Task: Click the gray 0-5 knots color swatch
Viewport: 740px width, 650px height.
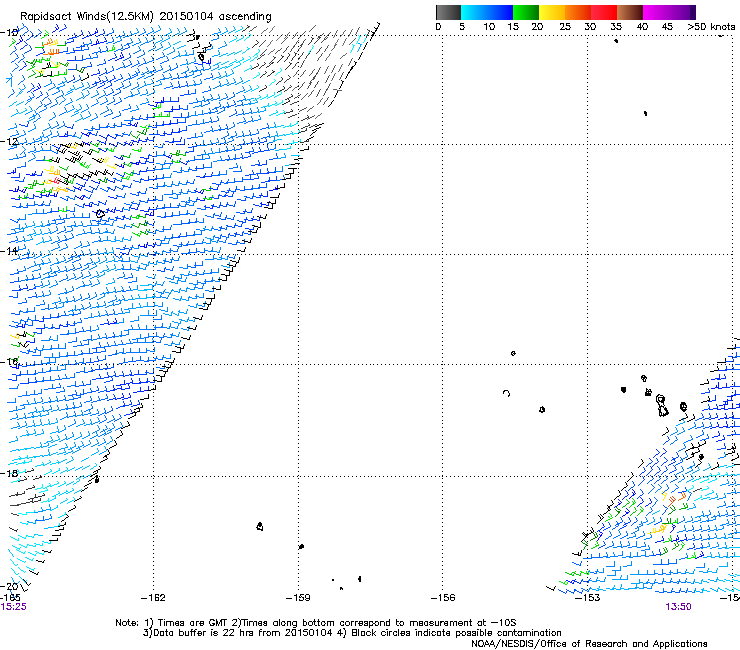Action: pos(448,12)
